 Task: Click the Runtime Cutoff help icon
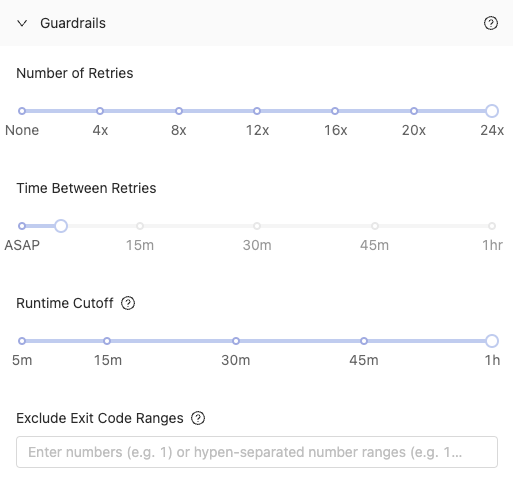(x=128, y=303)
